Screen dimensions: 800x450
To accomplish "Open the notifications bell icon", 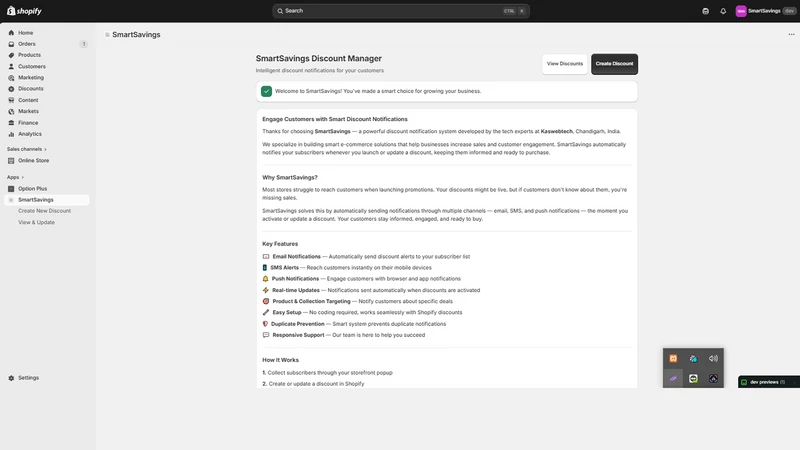I will tap(723, 11).
